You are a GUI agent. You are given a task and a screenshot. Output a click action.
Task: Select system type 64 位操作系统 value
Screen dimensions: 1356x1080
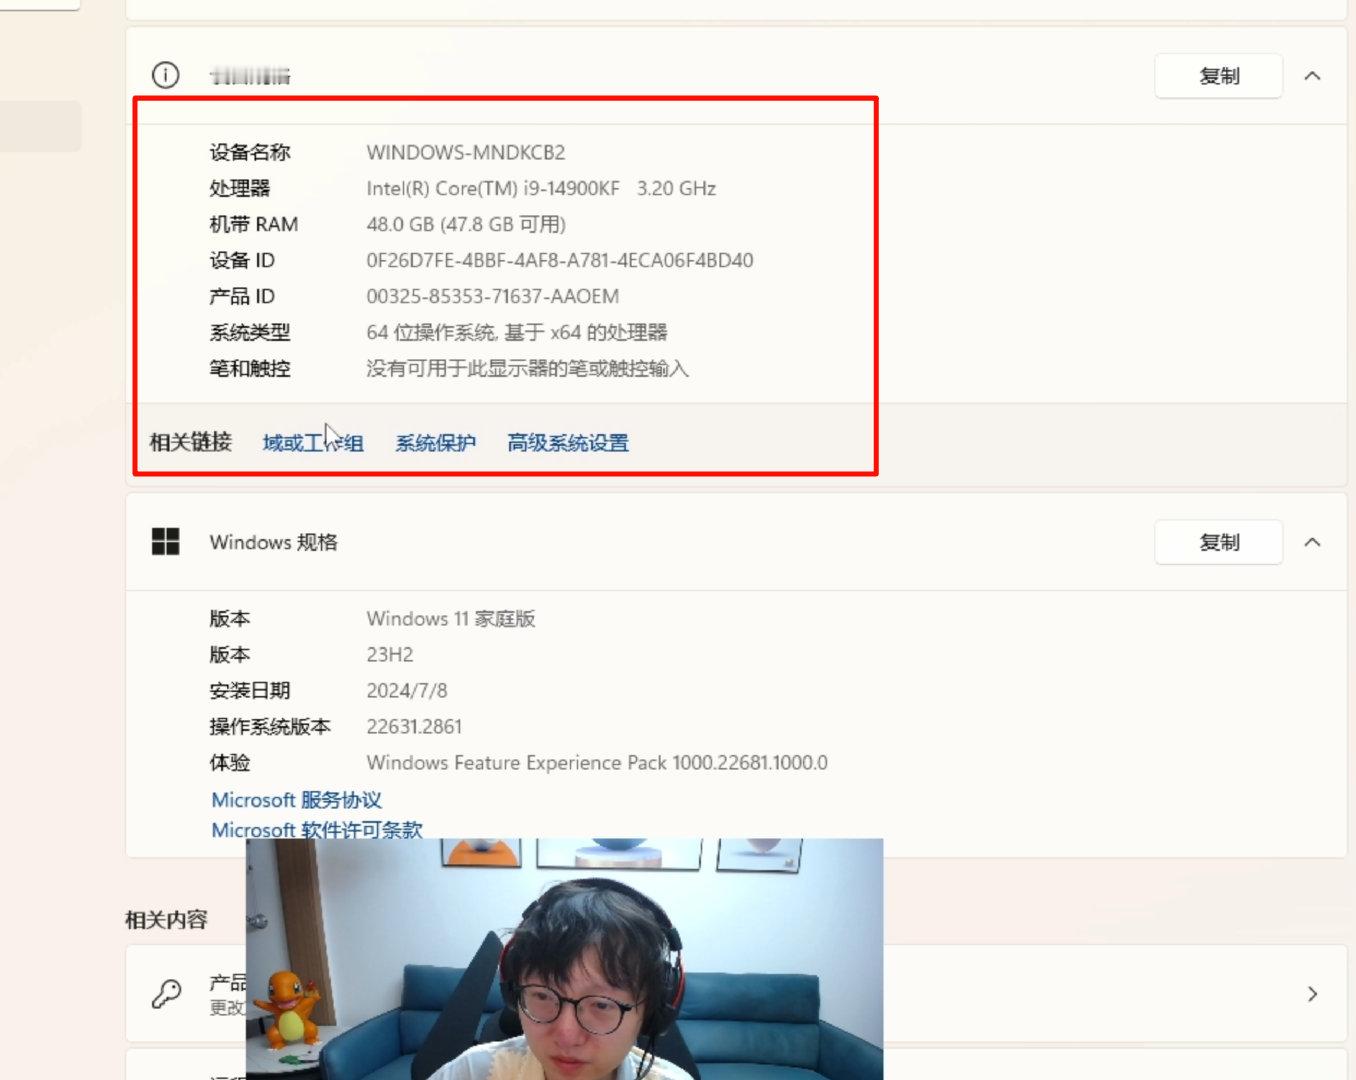(x=517, y=332)
